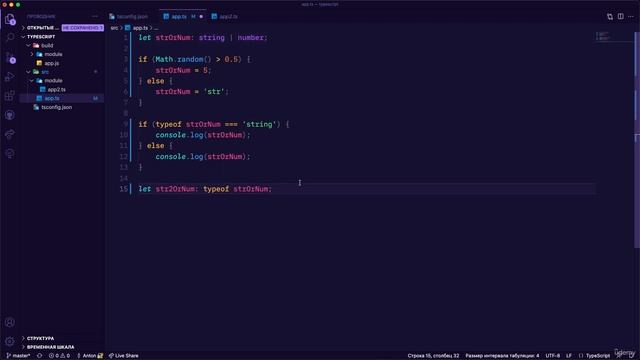Click 'let strOrNum: string | number;' on line 1

tap(203, 38)
